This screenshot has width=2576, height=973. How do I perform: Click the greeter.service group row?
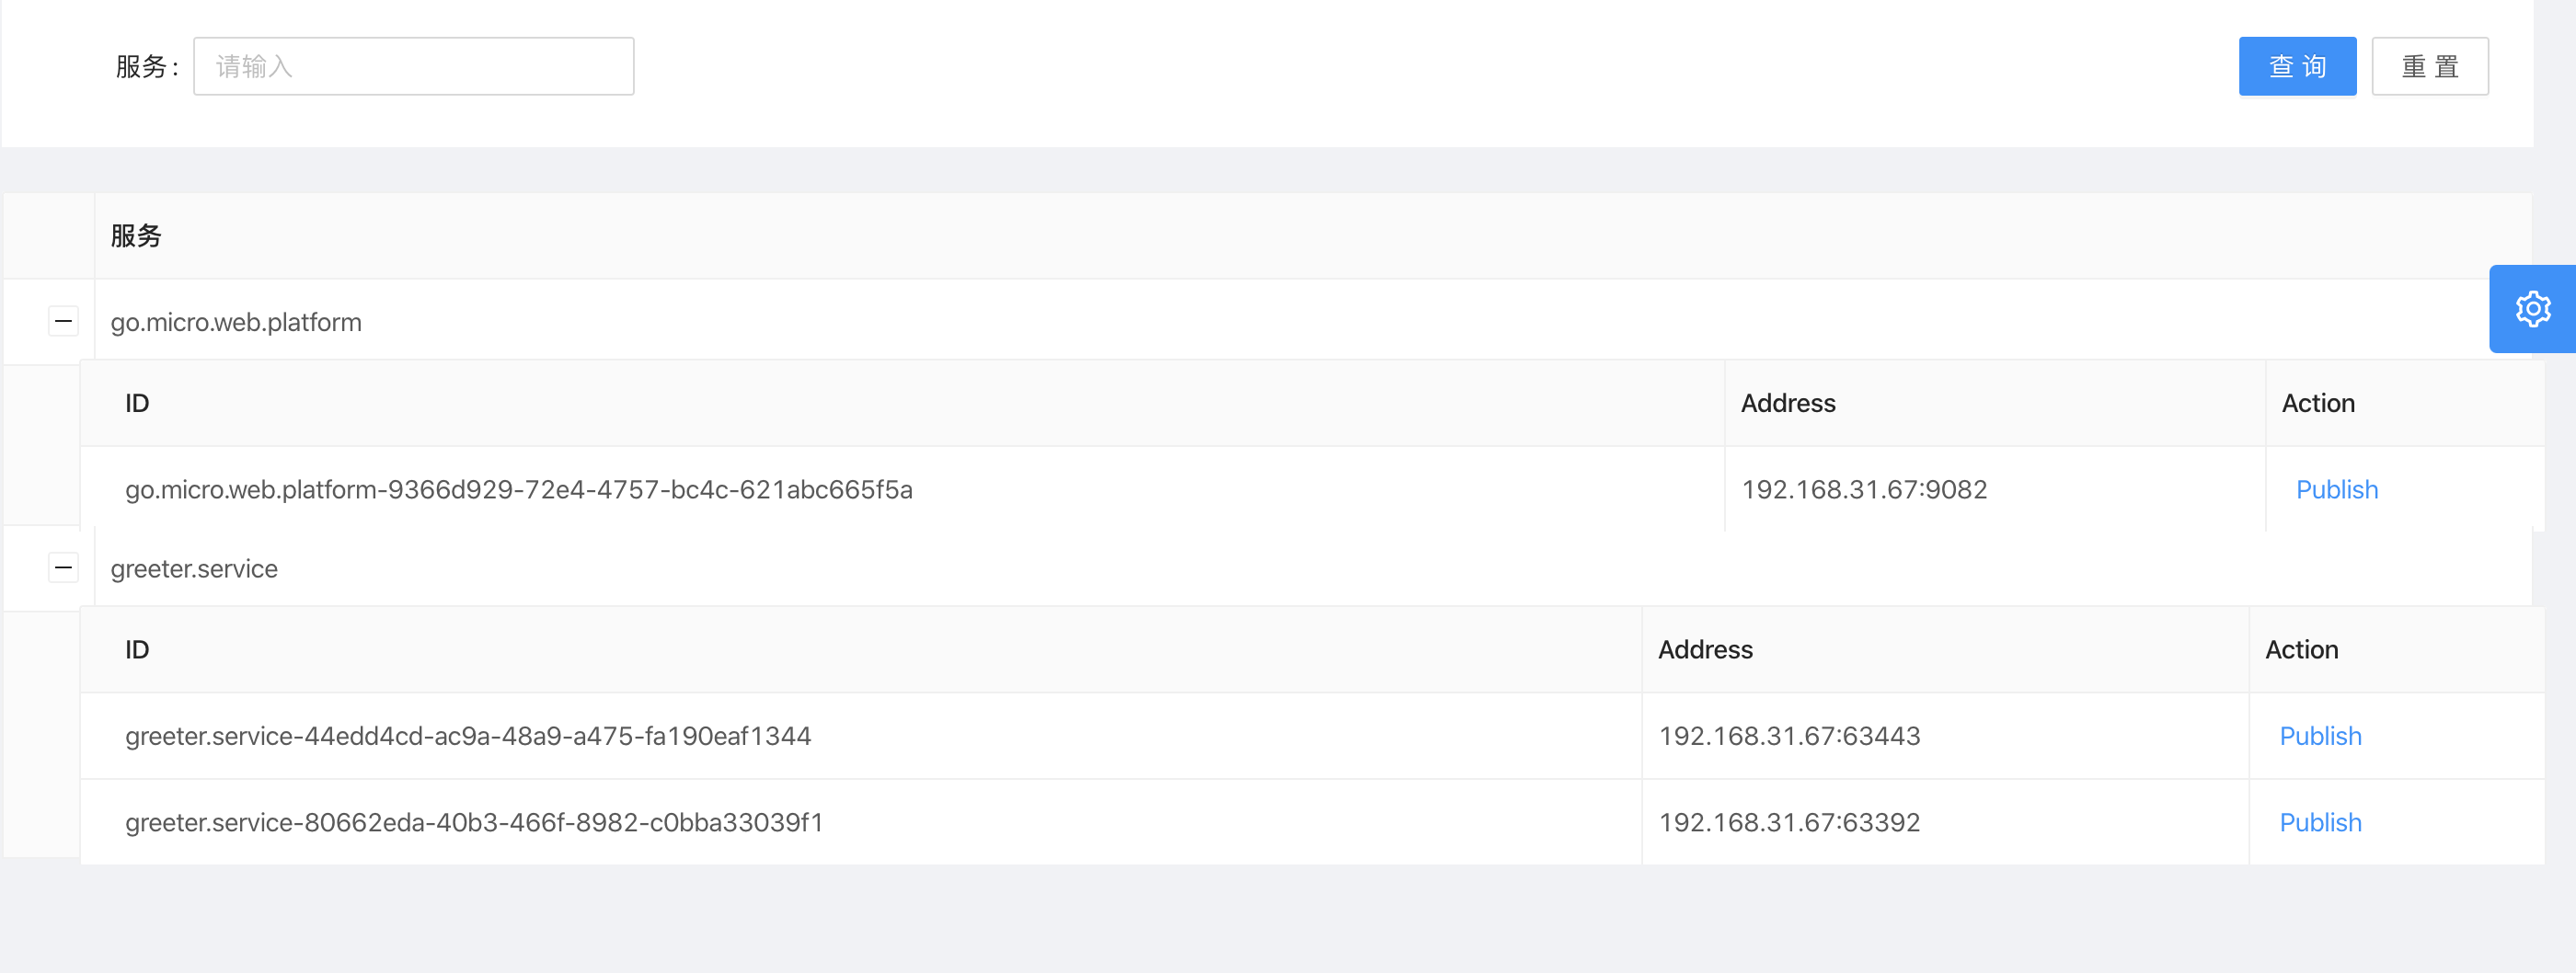194,567
